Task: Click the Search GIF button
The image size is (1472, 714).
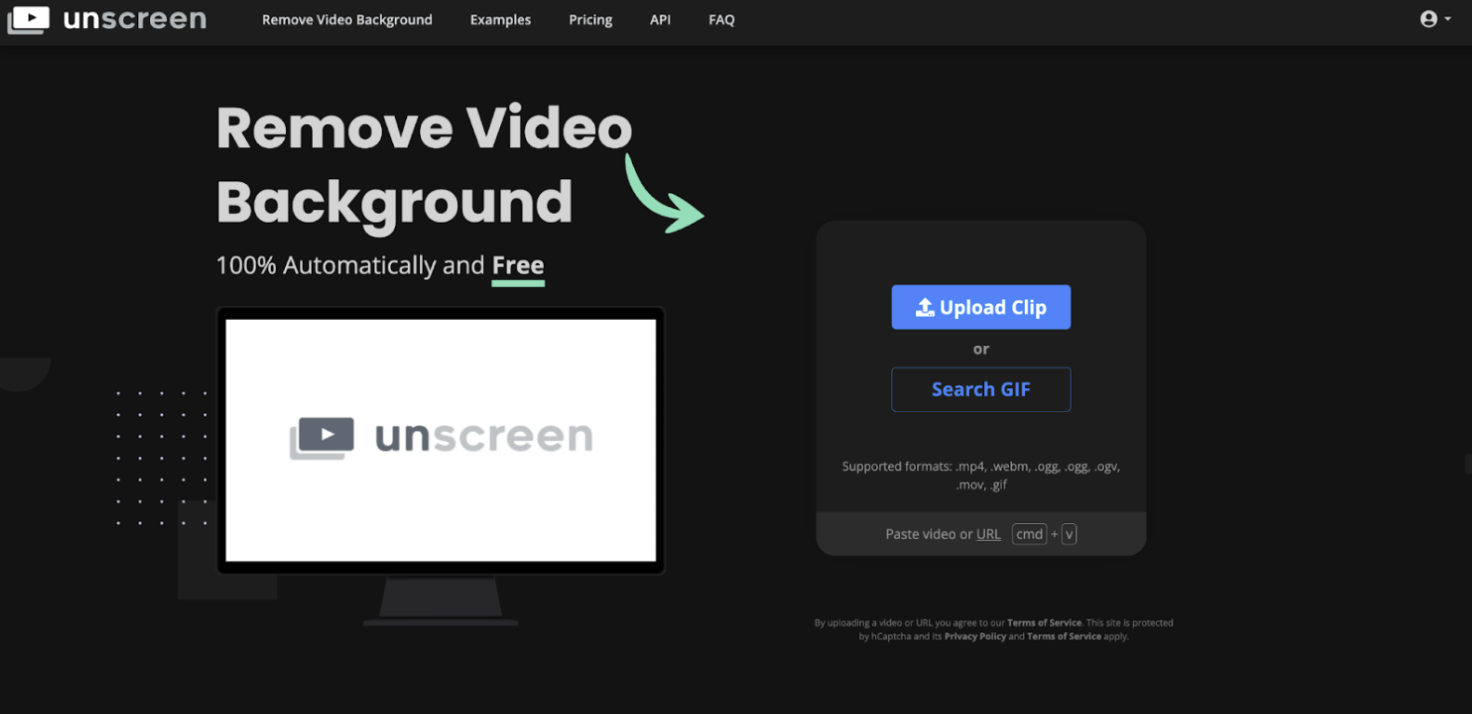Action: tap(981, 389)
